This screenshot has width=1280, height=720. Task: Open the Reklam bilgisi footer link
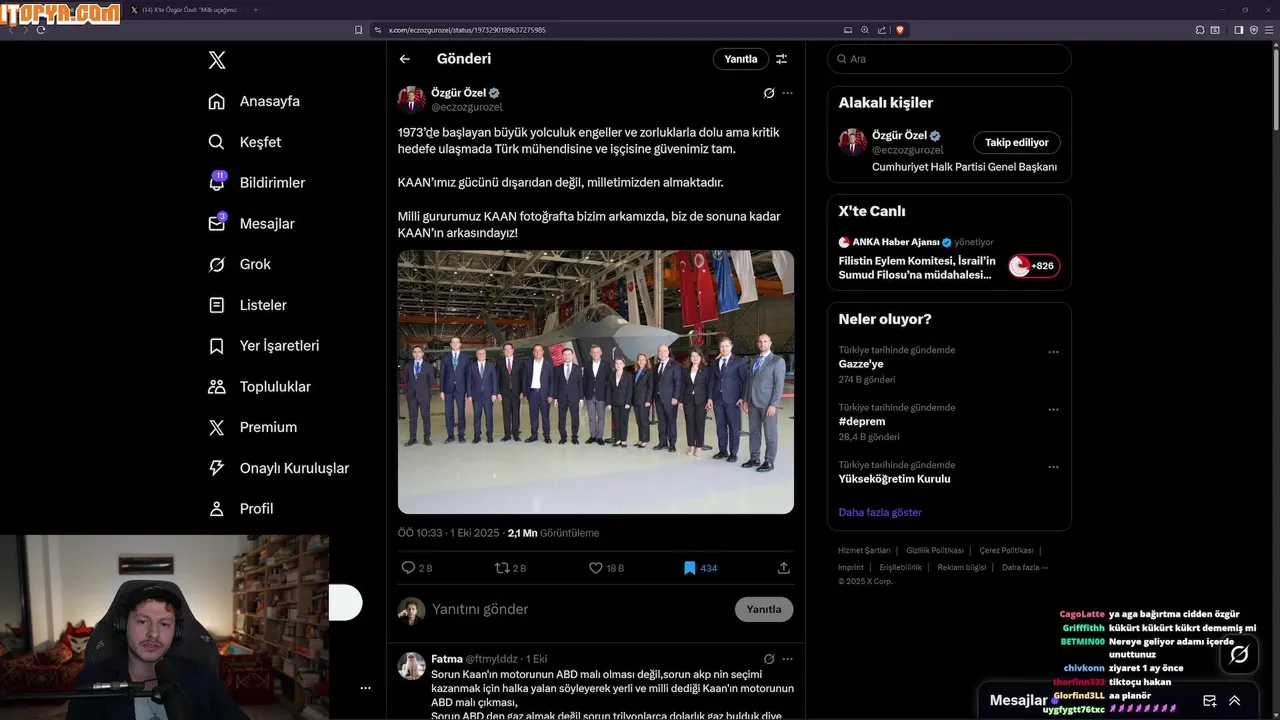coord(961,567)
